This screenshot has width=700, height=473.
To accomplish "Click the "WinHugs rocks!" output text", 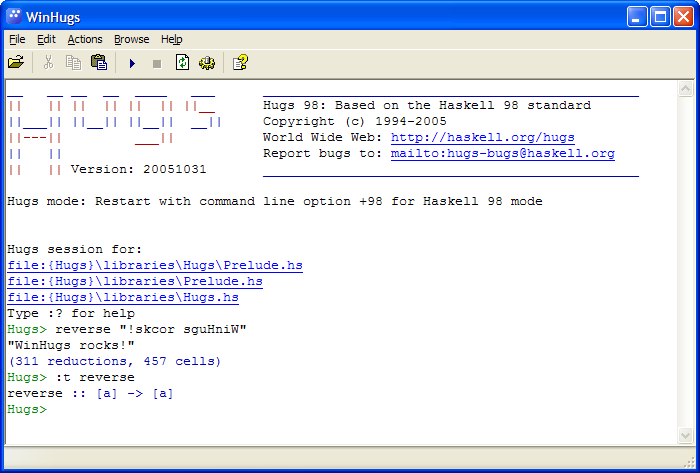I will [x=71, y=345].
